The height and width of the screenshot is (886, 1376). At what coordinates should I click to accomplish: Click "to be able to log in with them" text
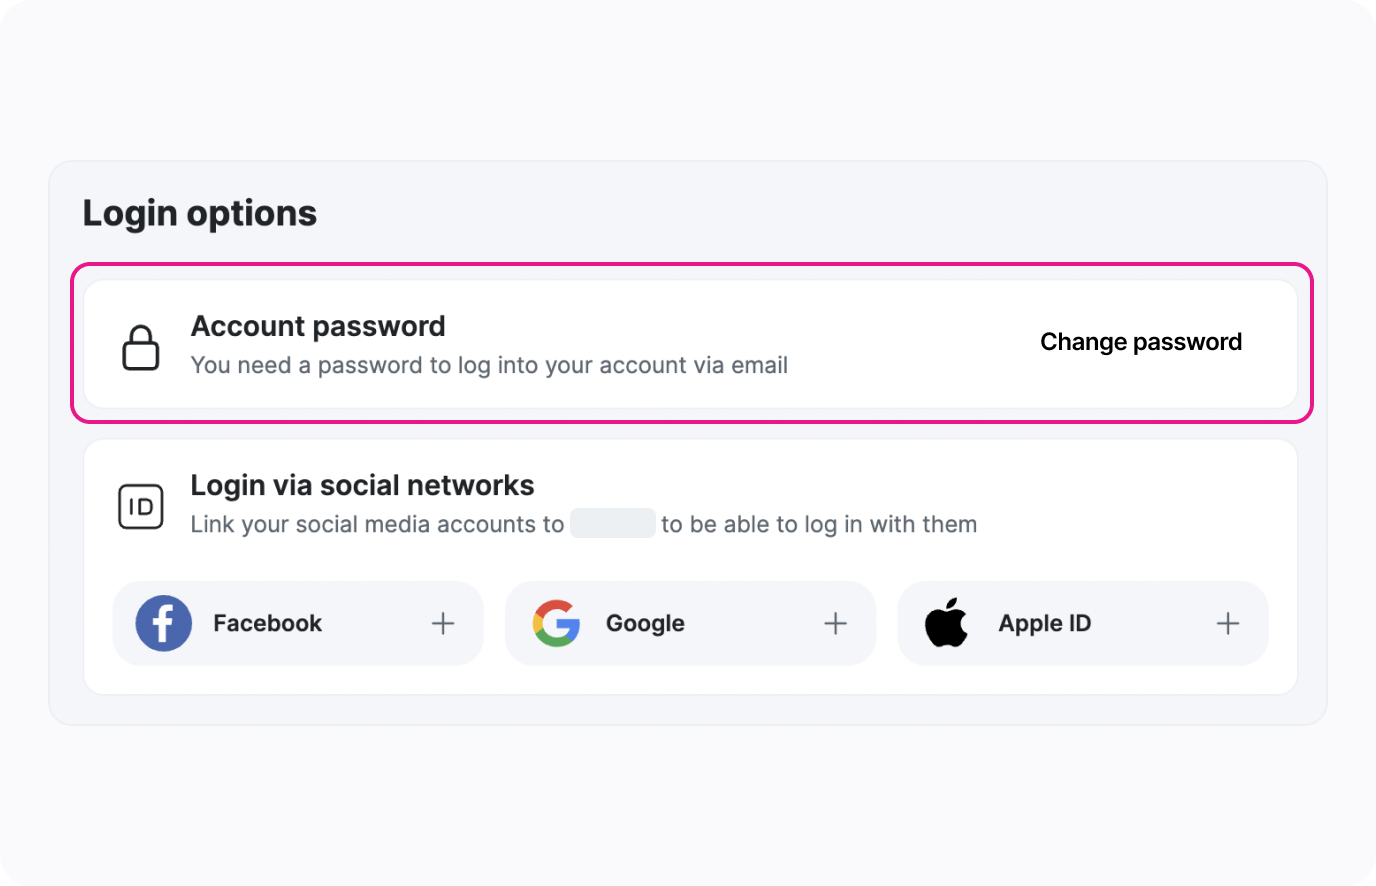(819, 524)
